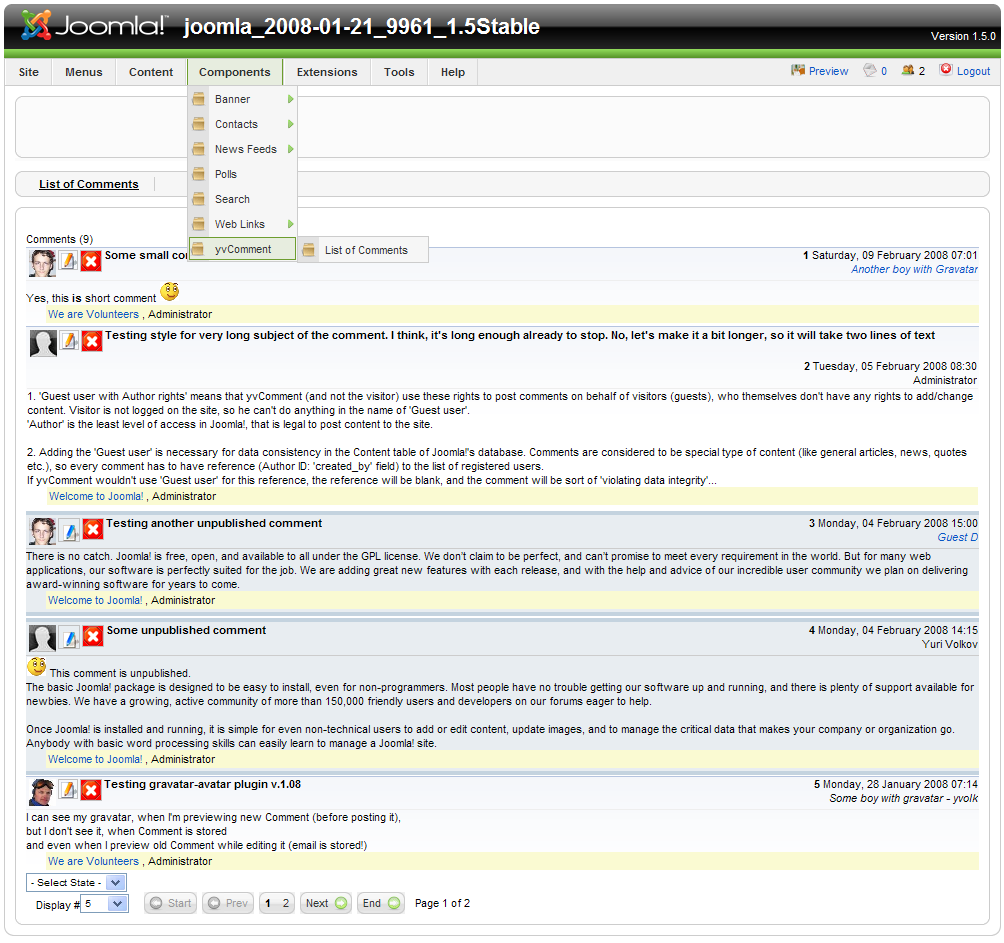Click 'Comments (9)' heading text

[x=60, y=239]
